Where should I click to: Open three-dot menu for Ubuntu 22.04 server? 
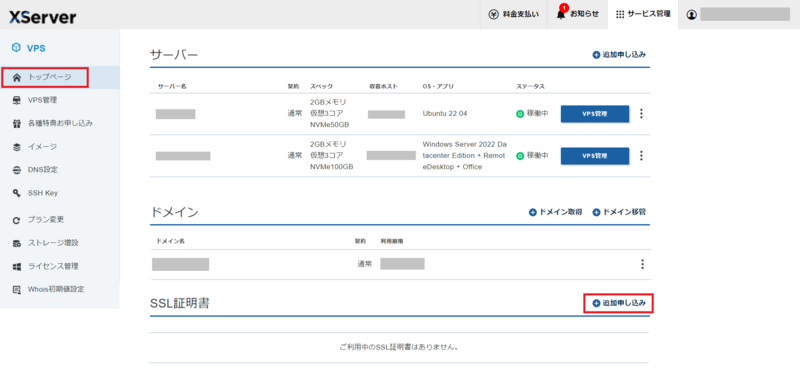(641, 114)
